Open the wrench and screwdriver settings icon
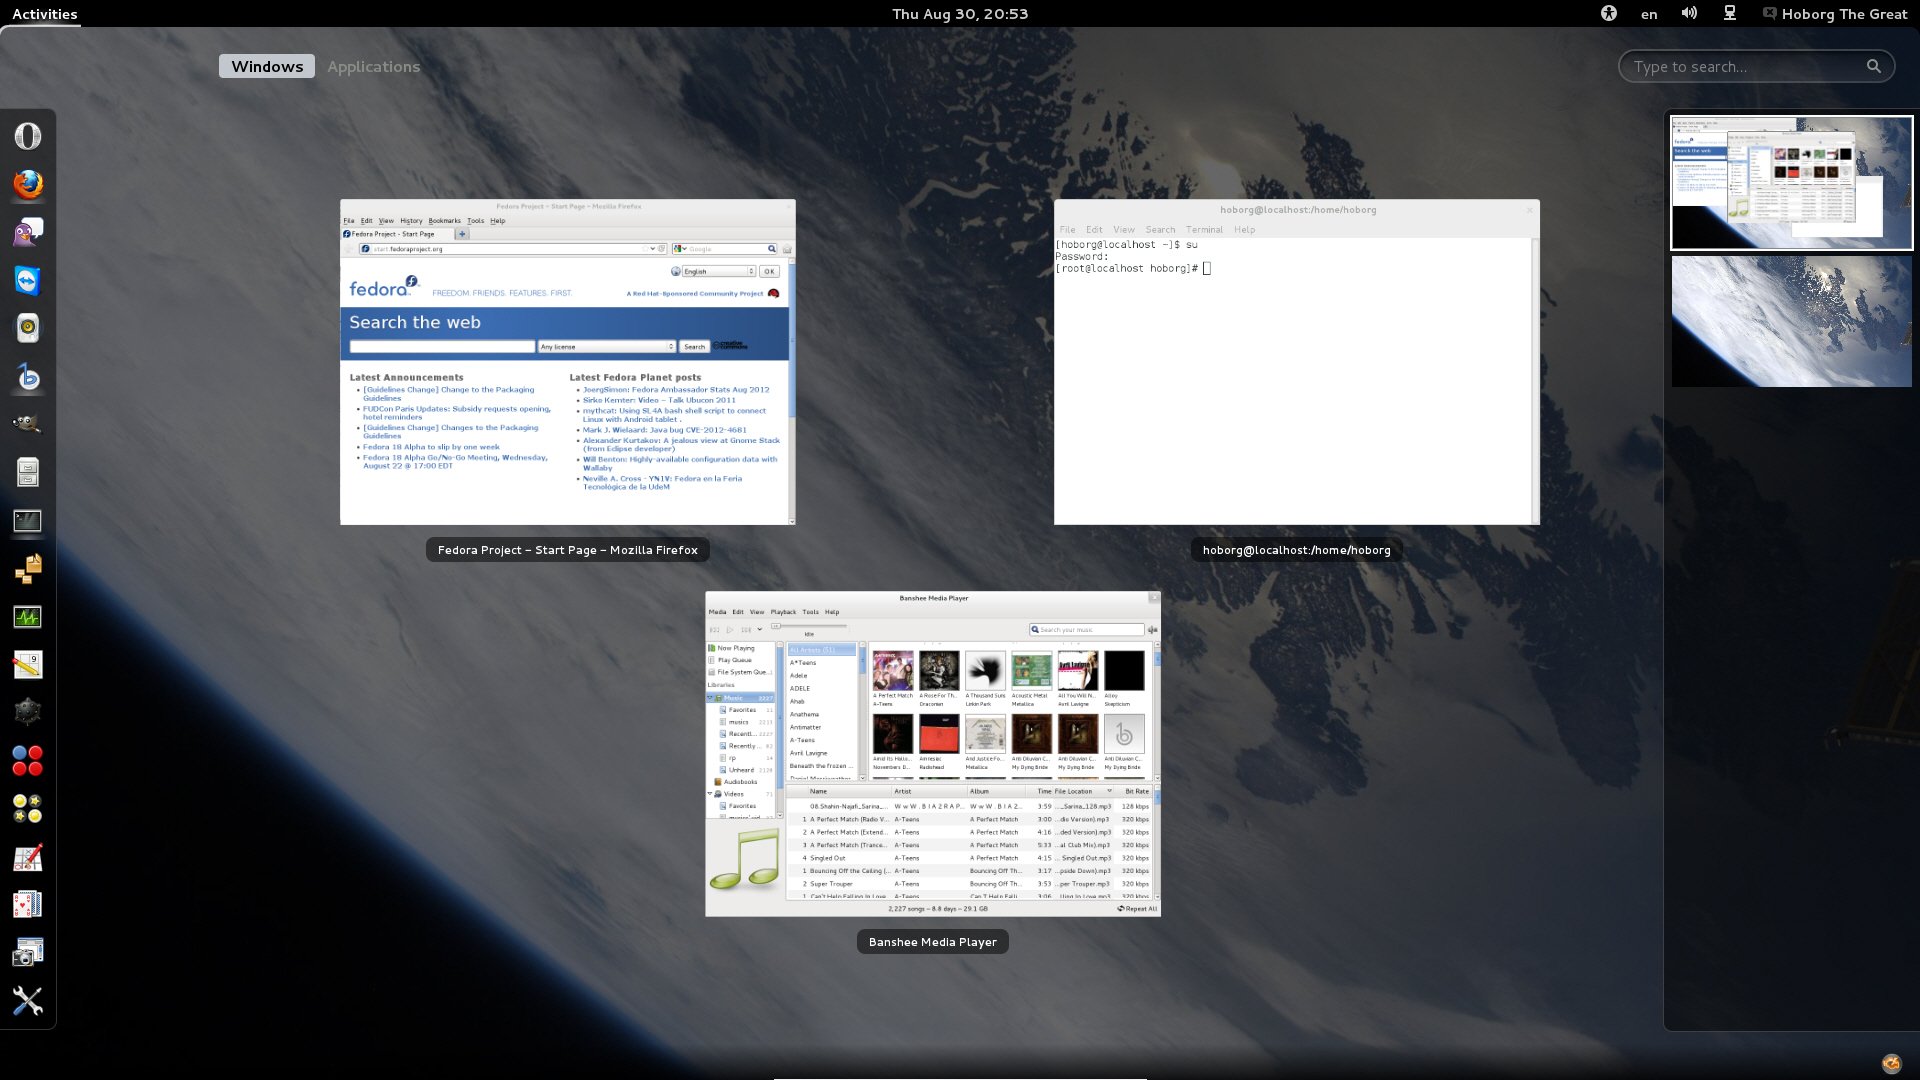The height and width of the screenshot is (1080, 1920). (28, 1001)
